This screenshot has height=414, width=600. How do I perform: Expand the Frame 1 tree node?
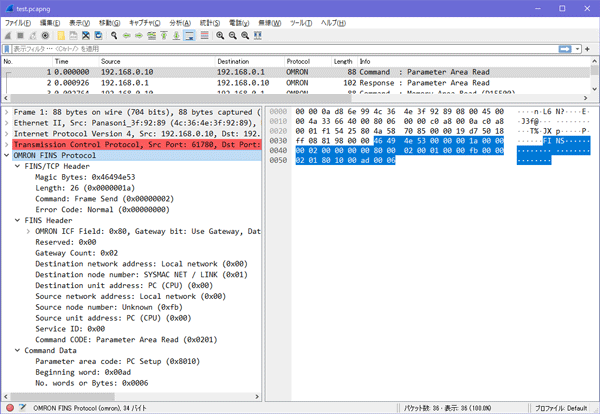click(x=7, y=112)
